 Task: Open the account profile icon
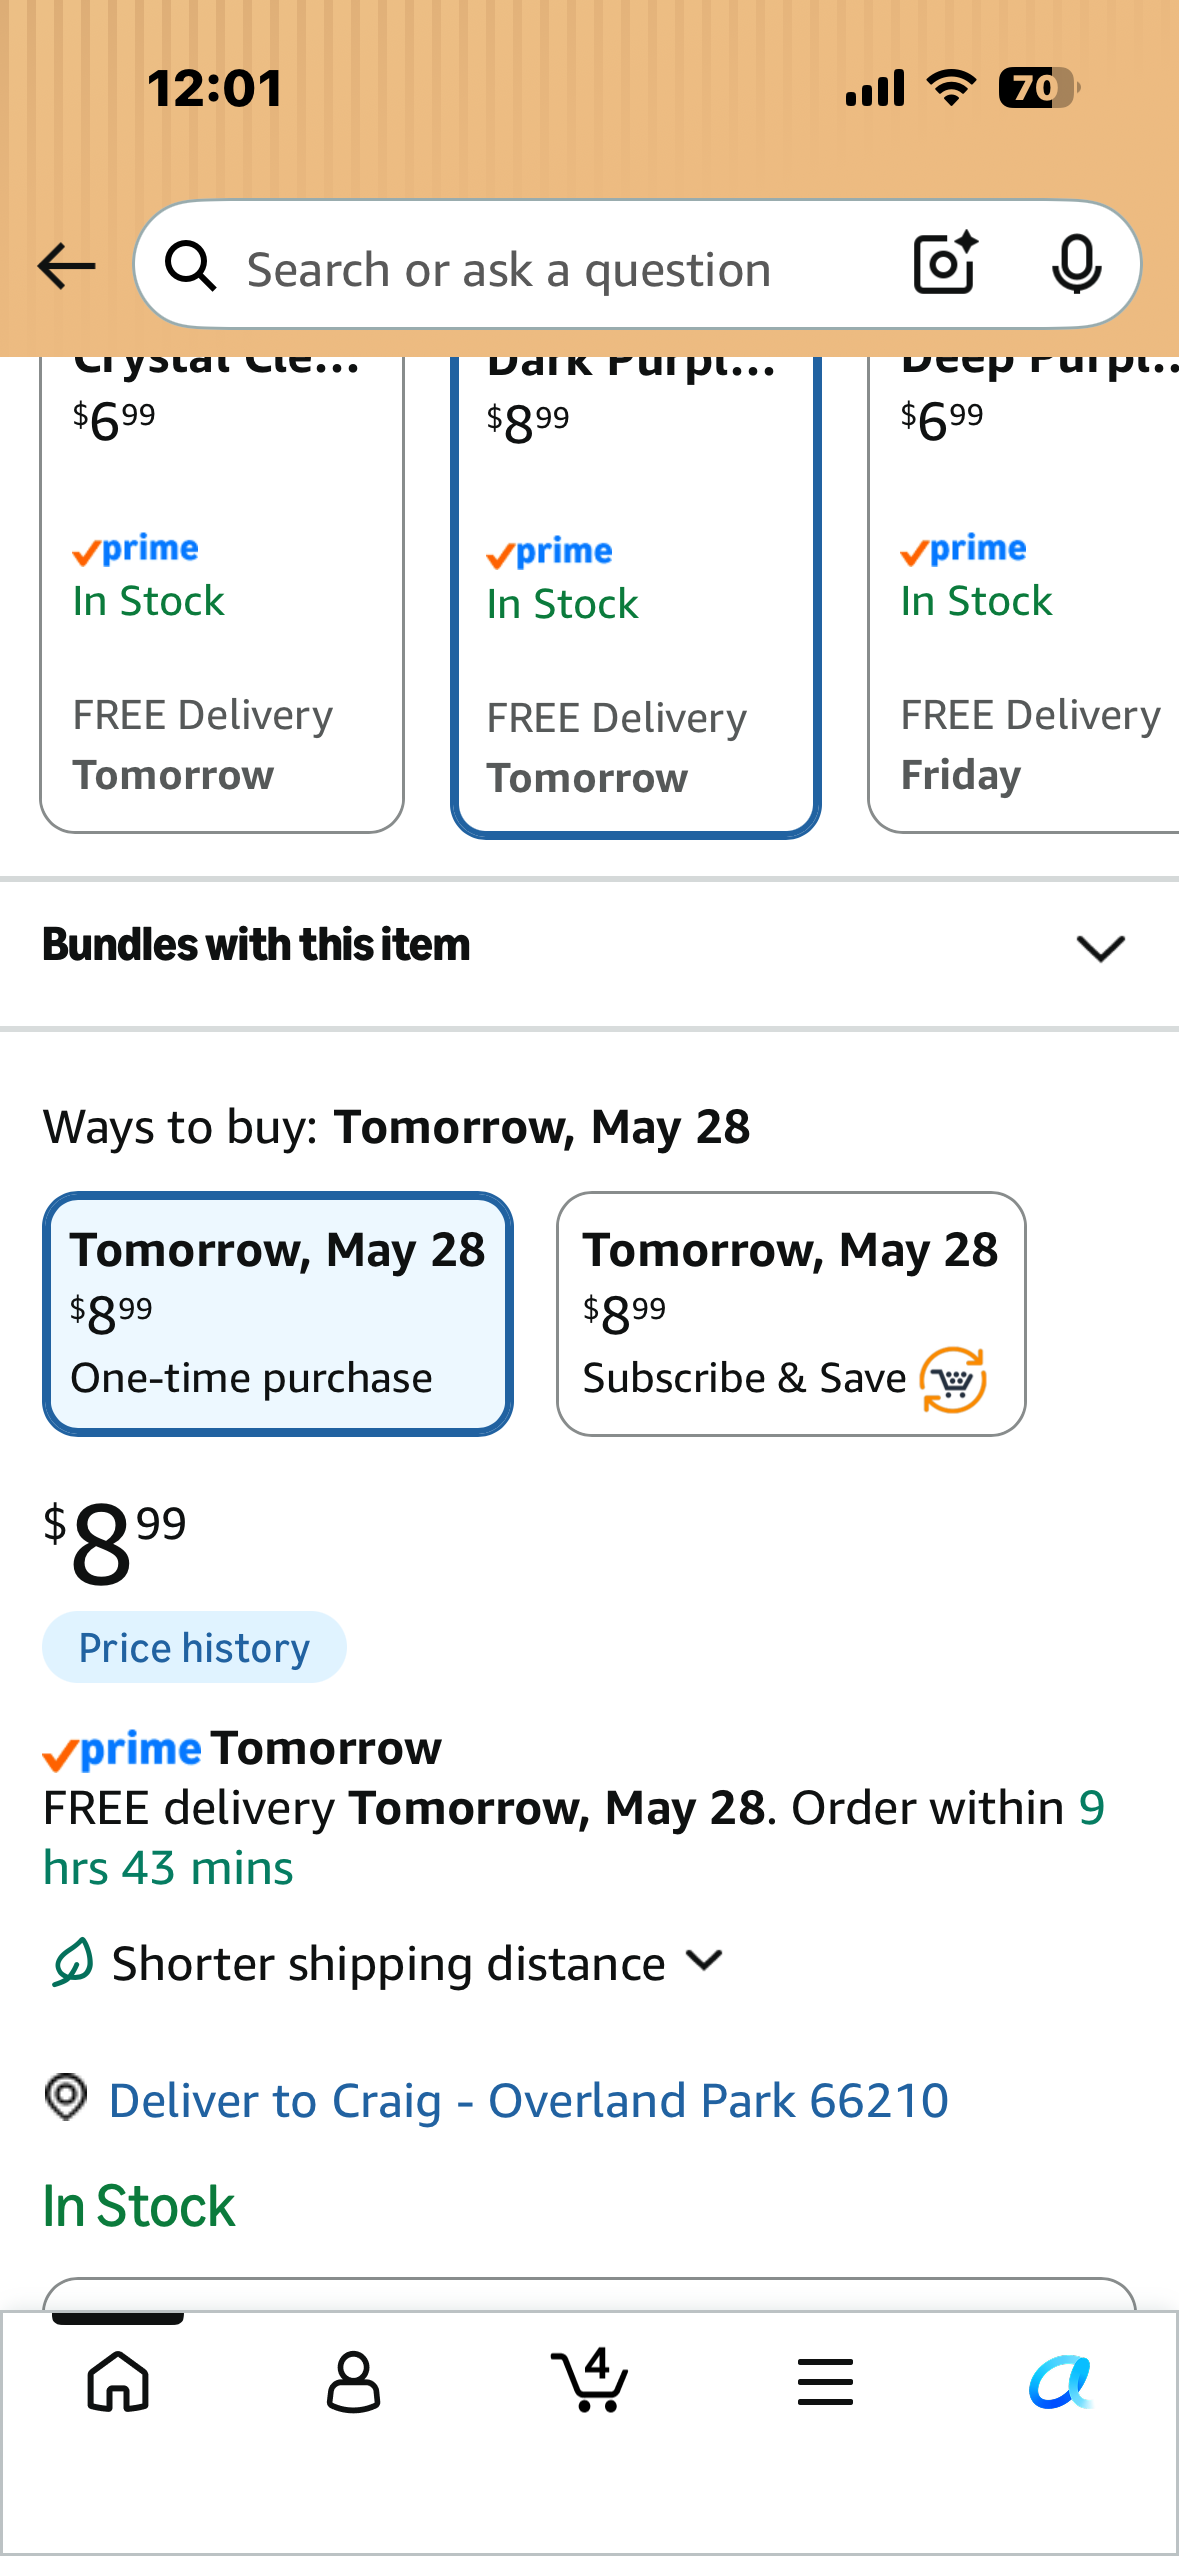tap(353, 2381)
